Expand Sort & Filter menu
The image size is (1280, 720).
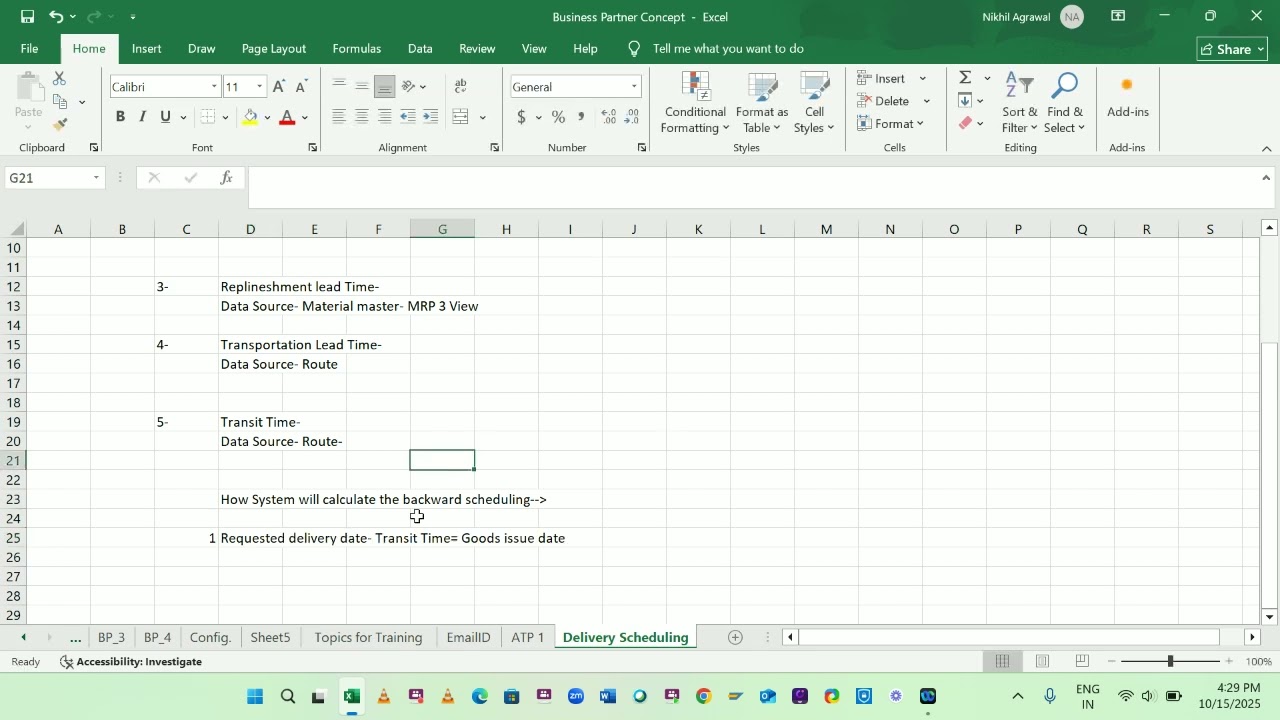pyautogui.click(x=1020, y=103)
